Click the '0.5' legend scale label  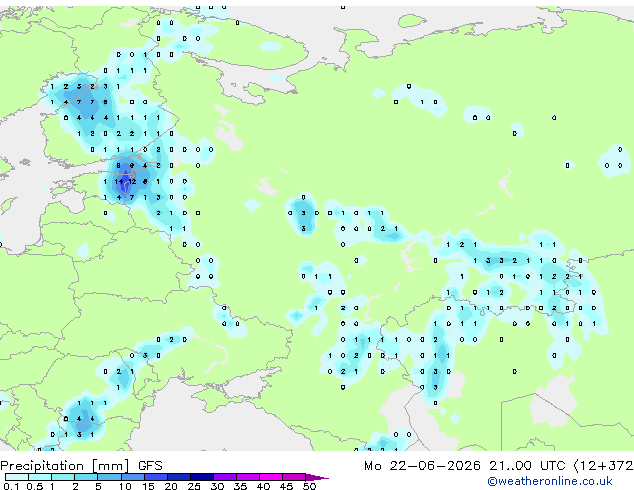[x=35, y=486]
